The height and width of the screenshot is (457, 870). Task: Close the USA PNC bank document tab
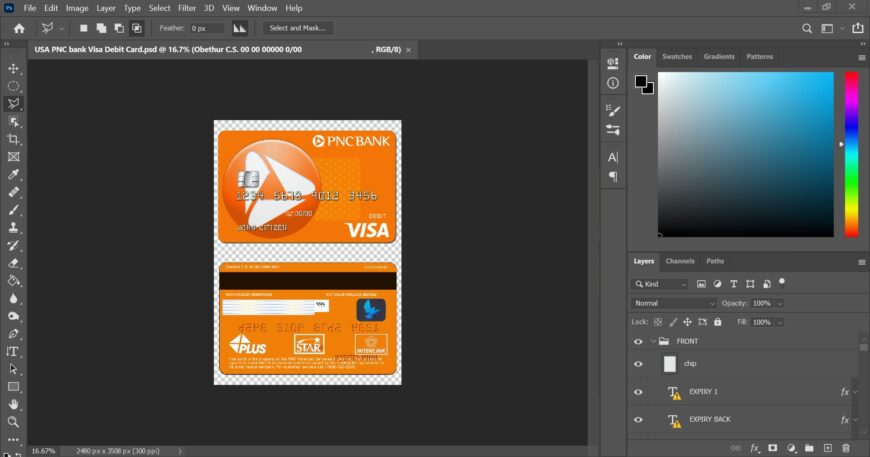pyautogui.click(x=408, y=50)
